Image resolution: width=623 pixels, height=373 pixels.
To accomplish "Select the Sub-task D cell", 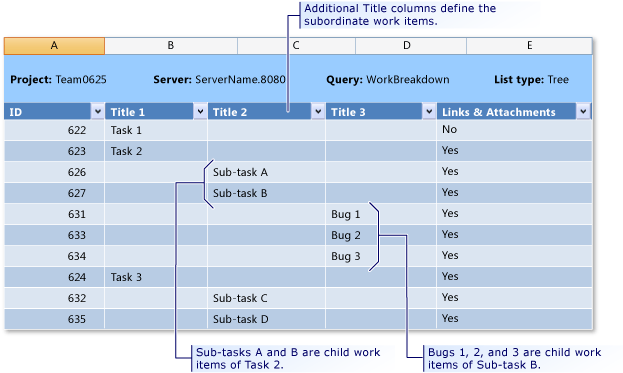I will 266,319.
